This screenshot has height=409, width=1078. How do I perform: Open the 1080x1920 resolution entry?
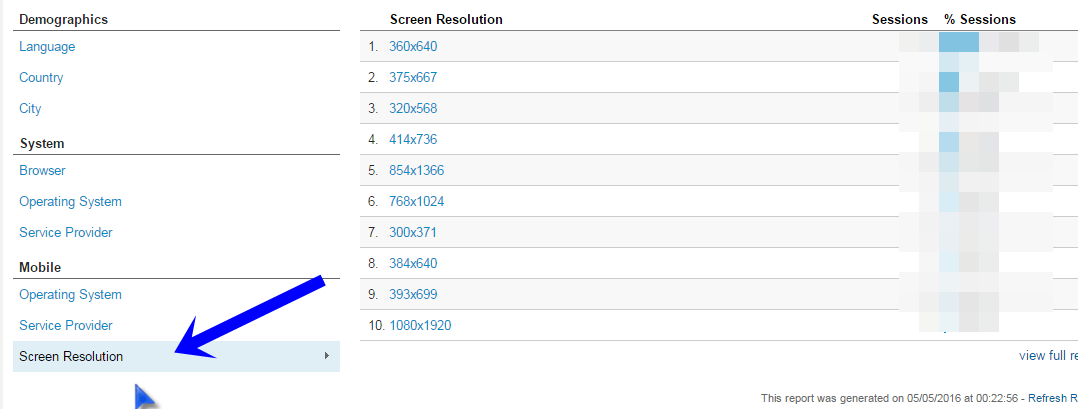pyautogui.click(x=420, y=325)
